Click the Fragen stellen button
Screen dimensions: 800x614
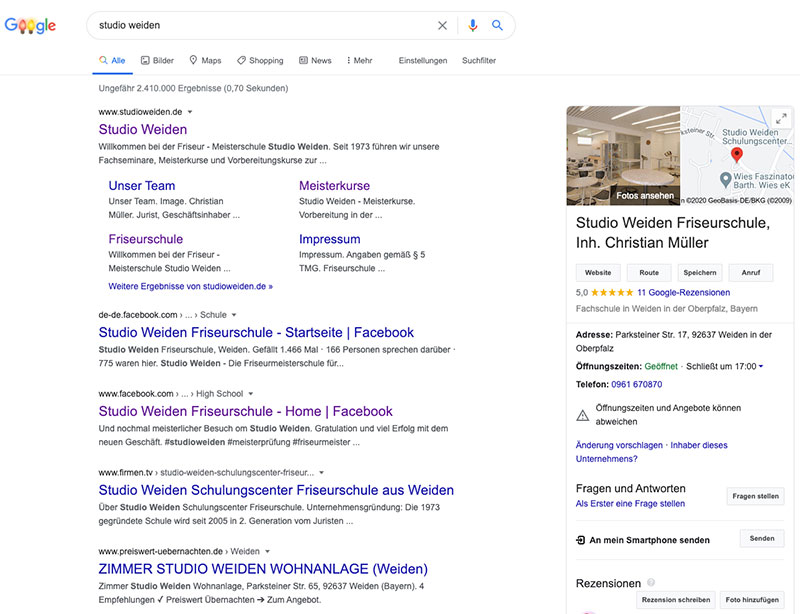[x=755, y=496]
